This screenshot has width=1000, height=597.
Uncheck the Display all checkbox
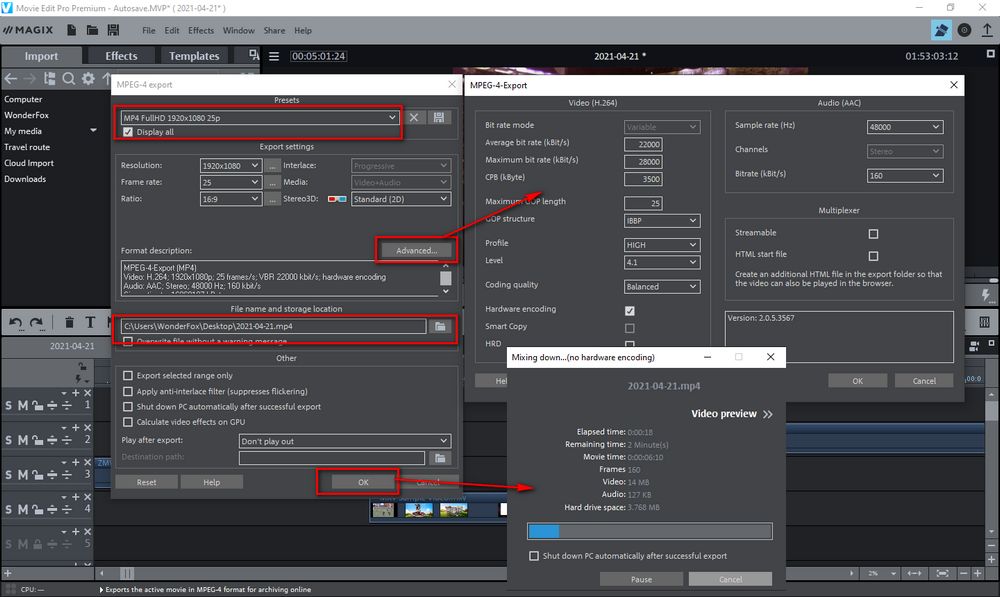128,132
